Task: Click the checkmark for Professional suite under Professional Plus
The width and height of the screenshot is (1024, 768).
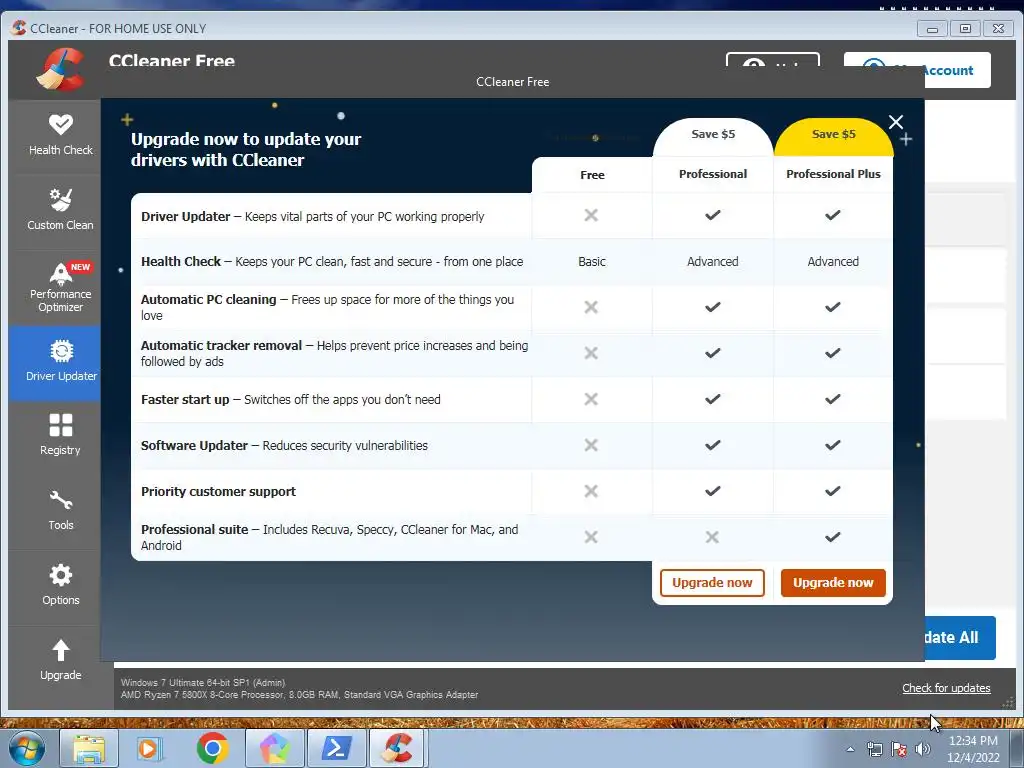Action: 833,537
